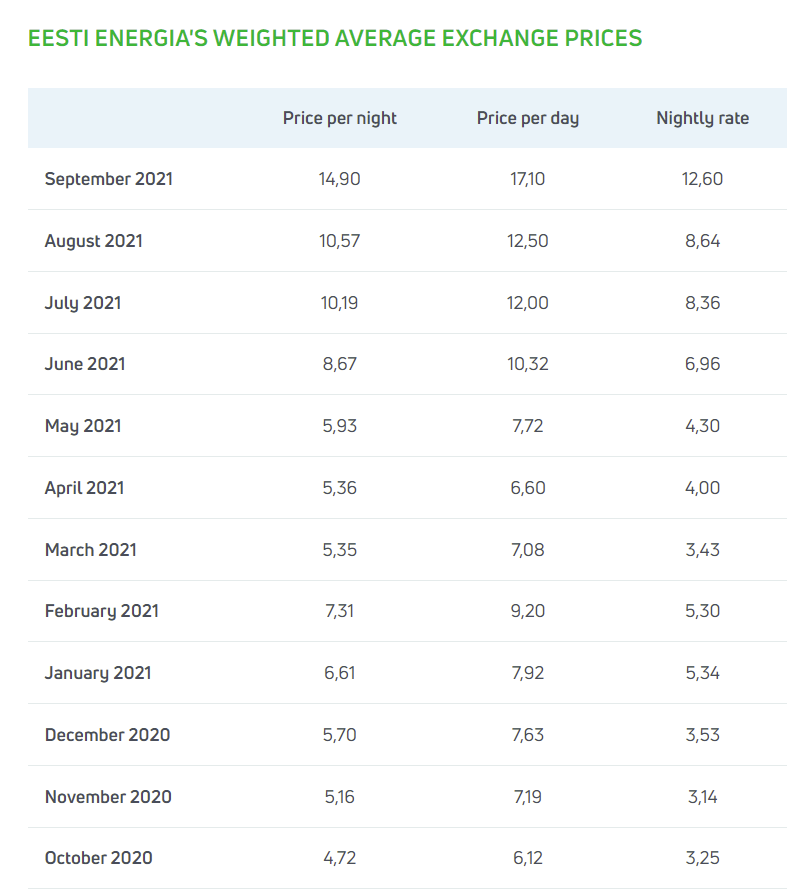Select the October 2020 row label
This screenshot has width=808, height=896.
[99, 858]
